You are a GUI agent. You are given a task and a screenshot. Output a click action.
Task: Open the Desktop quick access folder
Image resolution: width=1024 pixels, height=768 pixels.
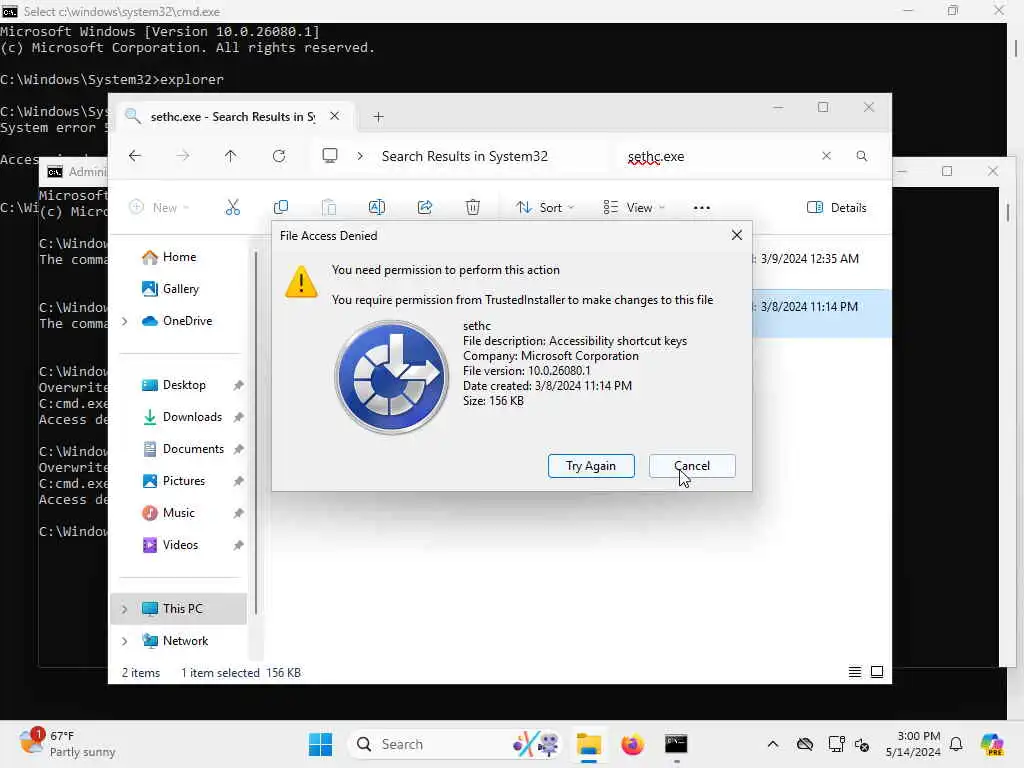pos(184,385)
